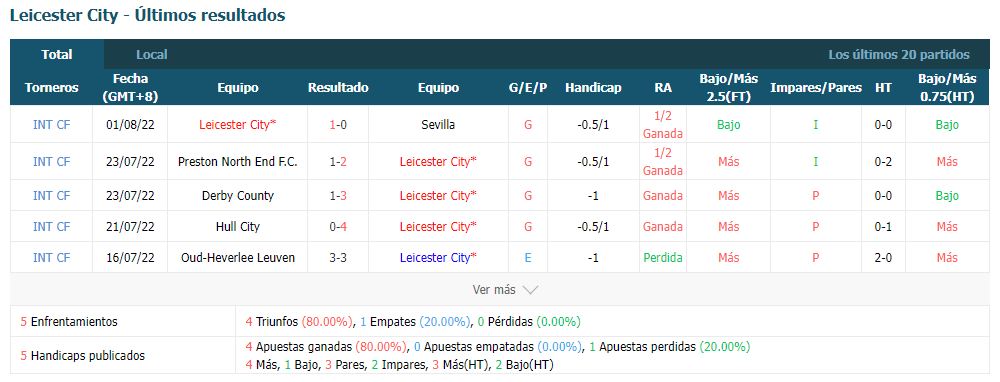Expand the Ver más chevron

pyautogui.click(x=530, y=290)
